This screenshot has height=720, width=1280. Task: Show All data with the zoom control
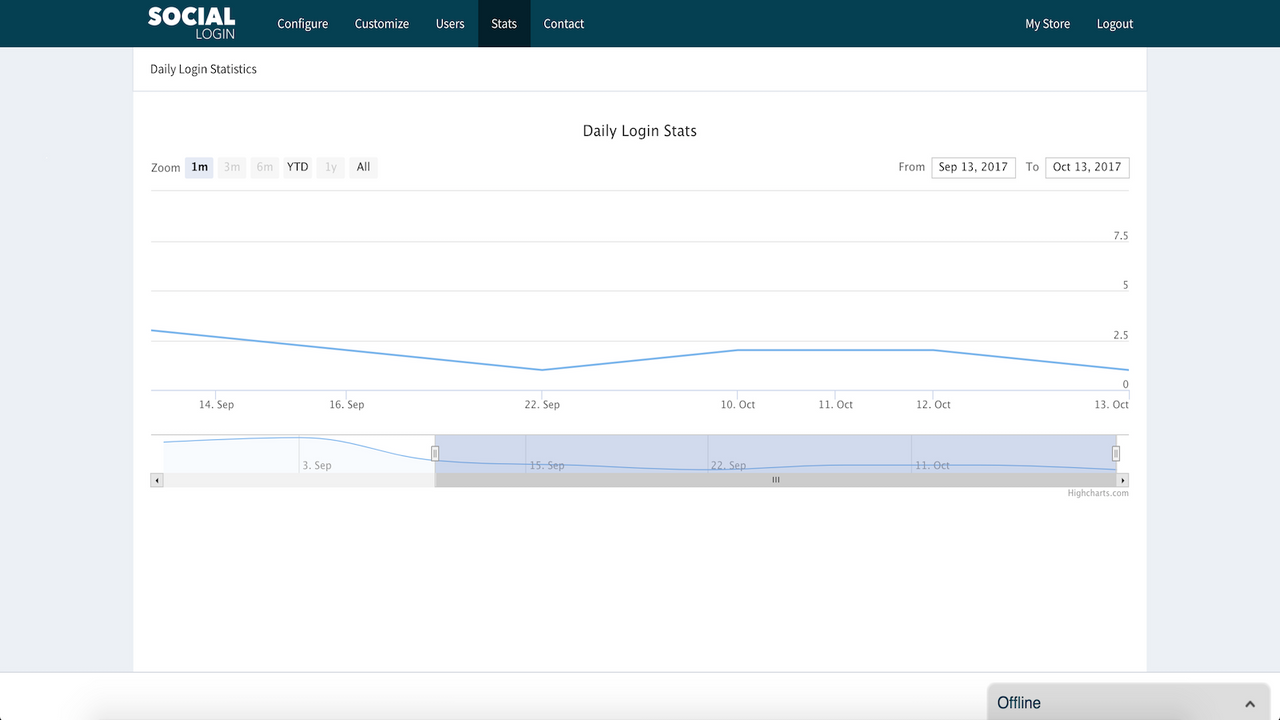[x=363, y=167]
